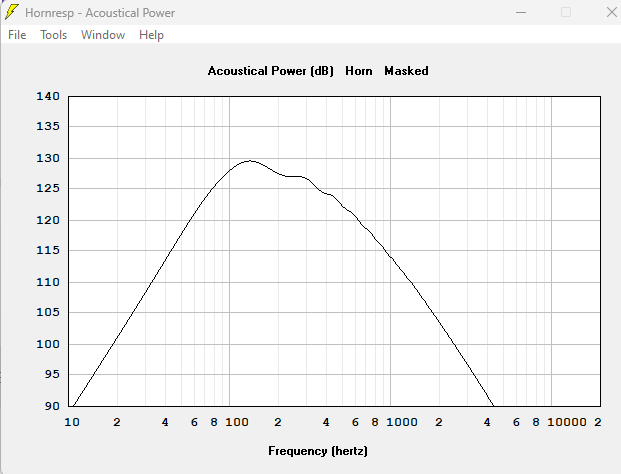Click the 1000 Hz x-axis label
Image resolution: width=621 pixels, height=474 pixels.
[x=402, y=422]
